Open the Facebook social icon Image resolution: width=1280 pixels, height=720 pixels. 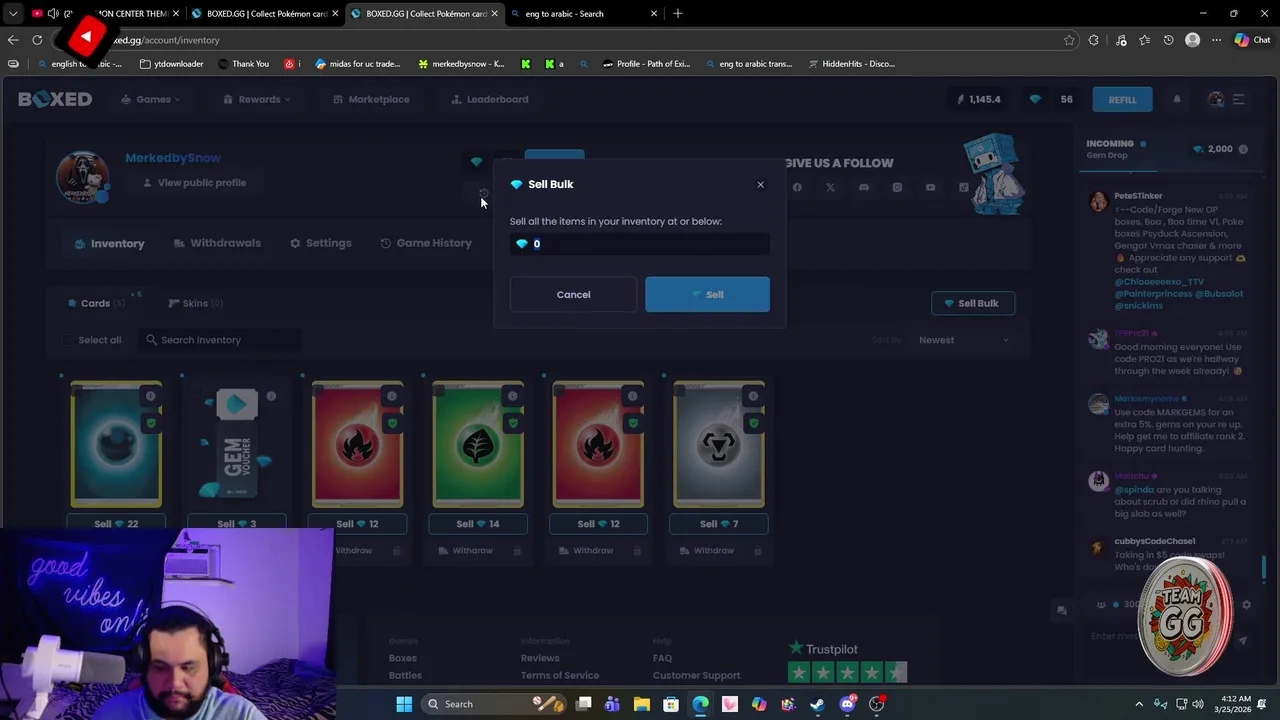click(x=797, y=187)
